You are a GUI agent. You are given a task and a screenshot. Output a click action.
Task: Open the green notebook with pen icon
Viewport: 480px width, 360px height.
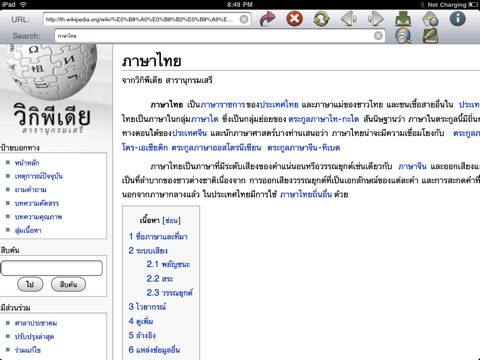coord(430,35)
